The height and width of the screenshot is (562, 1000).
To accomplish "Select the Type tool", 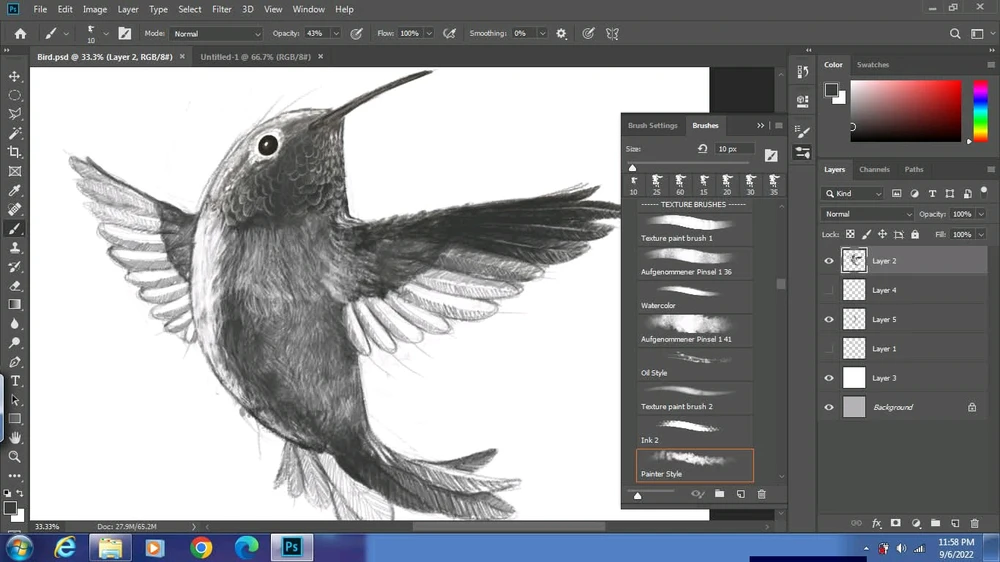I will (15, 381).
